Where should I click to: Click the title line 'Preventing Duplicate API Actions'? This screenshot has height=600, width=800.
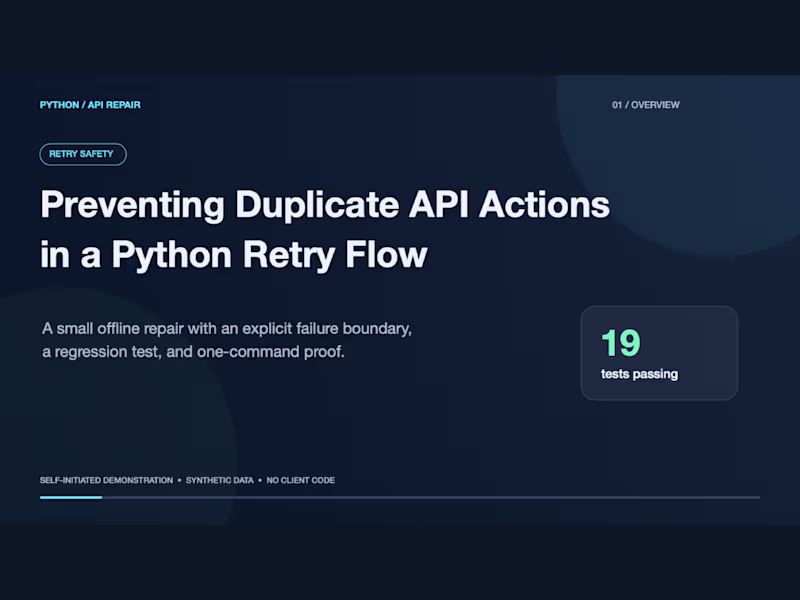pos(325,205)
